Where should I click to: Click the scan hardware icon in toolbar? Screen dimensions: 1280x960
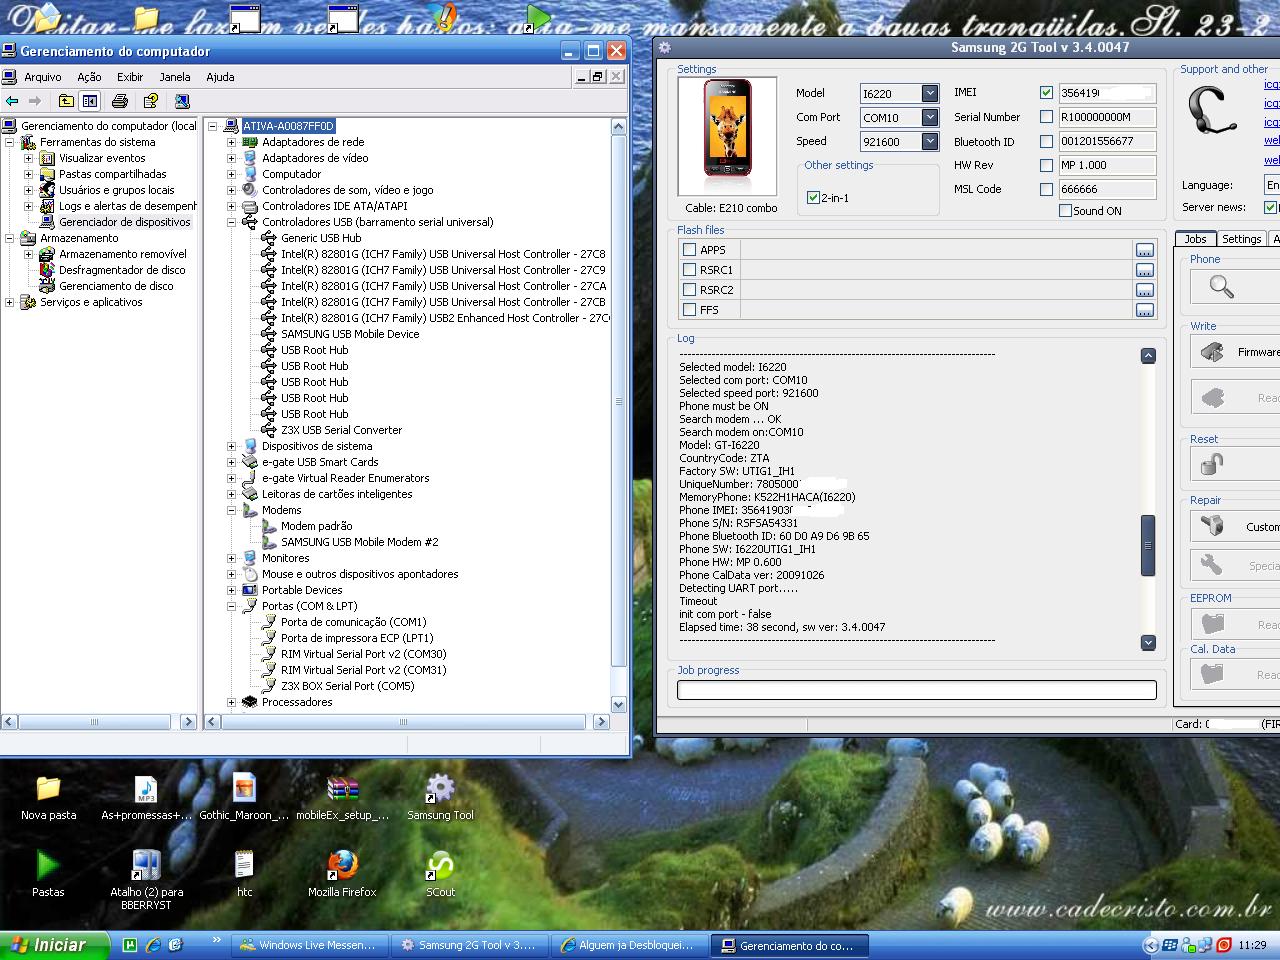point(182,101)
